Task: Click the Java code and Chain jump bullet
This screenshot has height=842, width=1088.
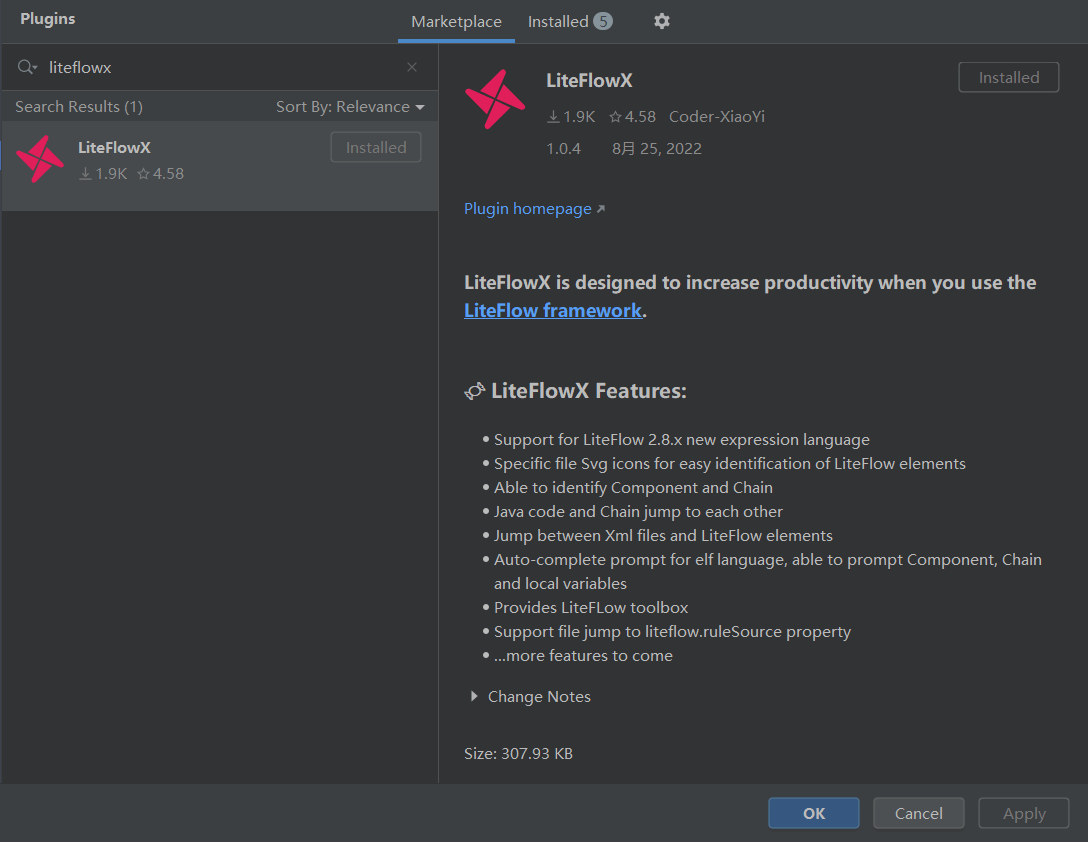Action: (638, 512)
